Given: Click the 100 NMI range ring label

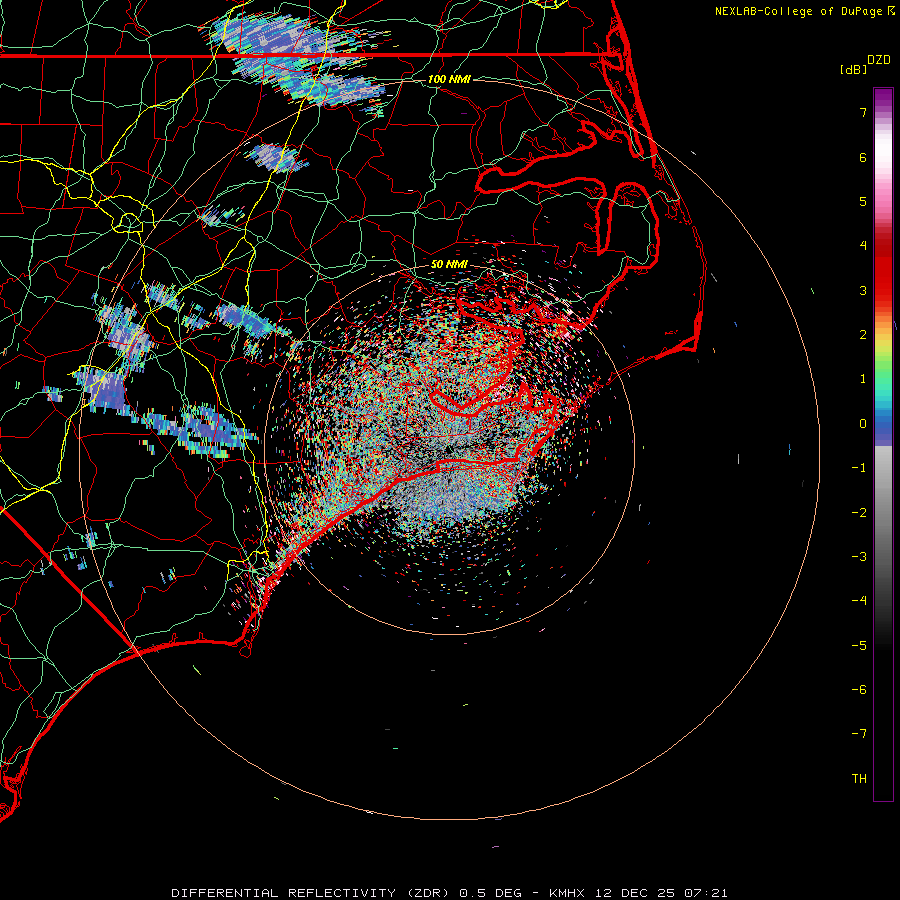Looking at the screenshot, I should [x=449, y=79].
